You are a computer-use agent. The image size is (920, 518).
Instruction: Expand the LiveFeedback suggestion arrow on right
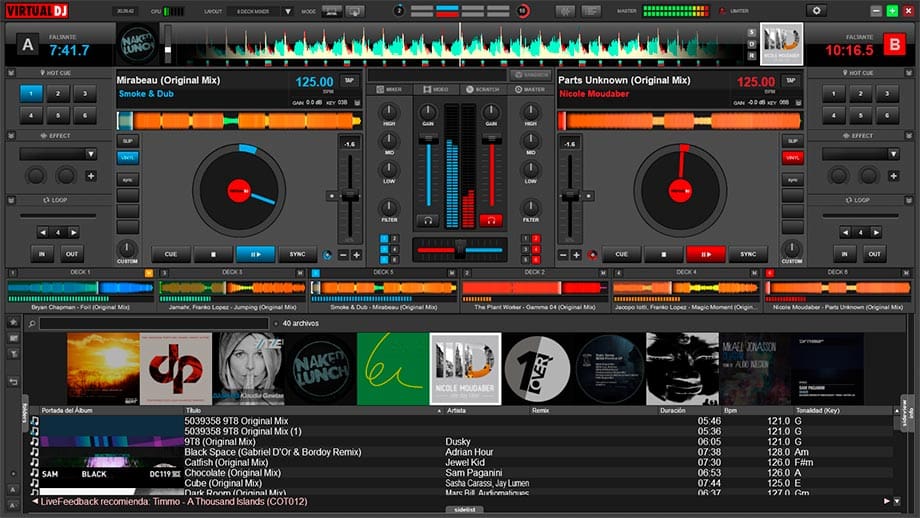point(887,501)
